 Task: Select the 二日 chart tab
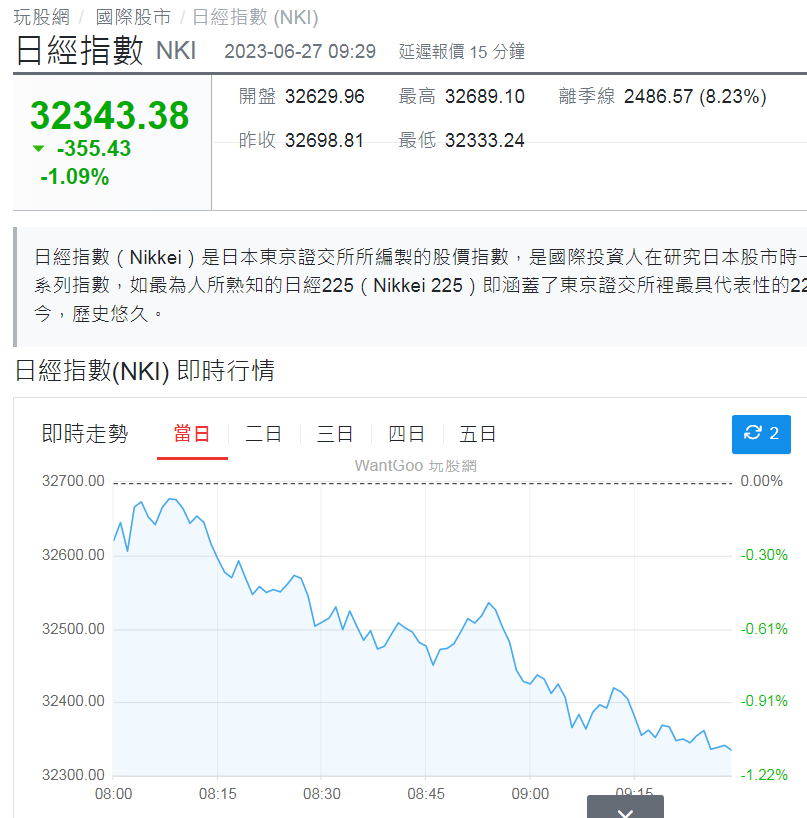coord(264,434)
